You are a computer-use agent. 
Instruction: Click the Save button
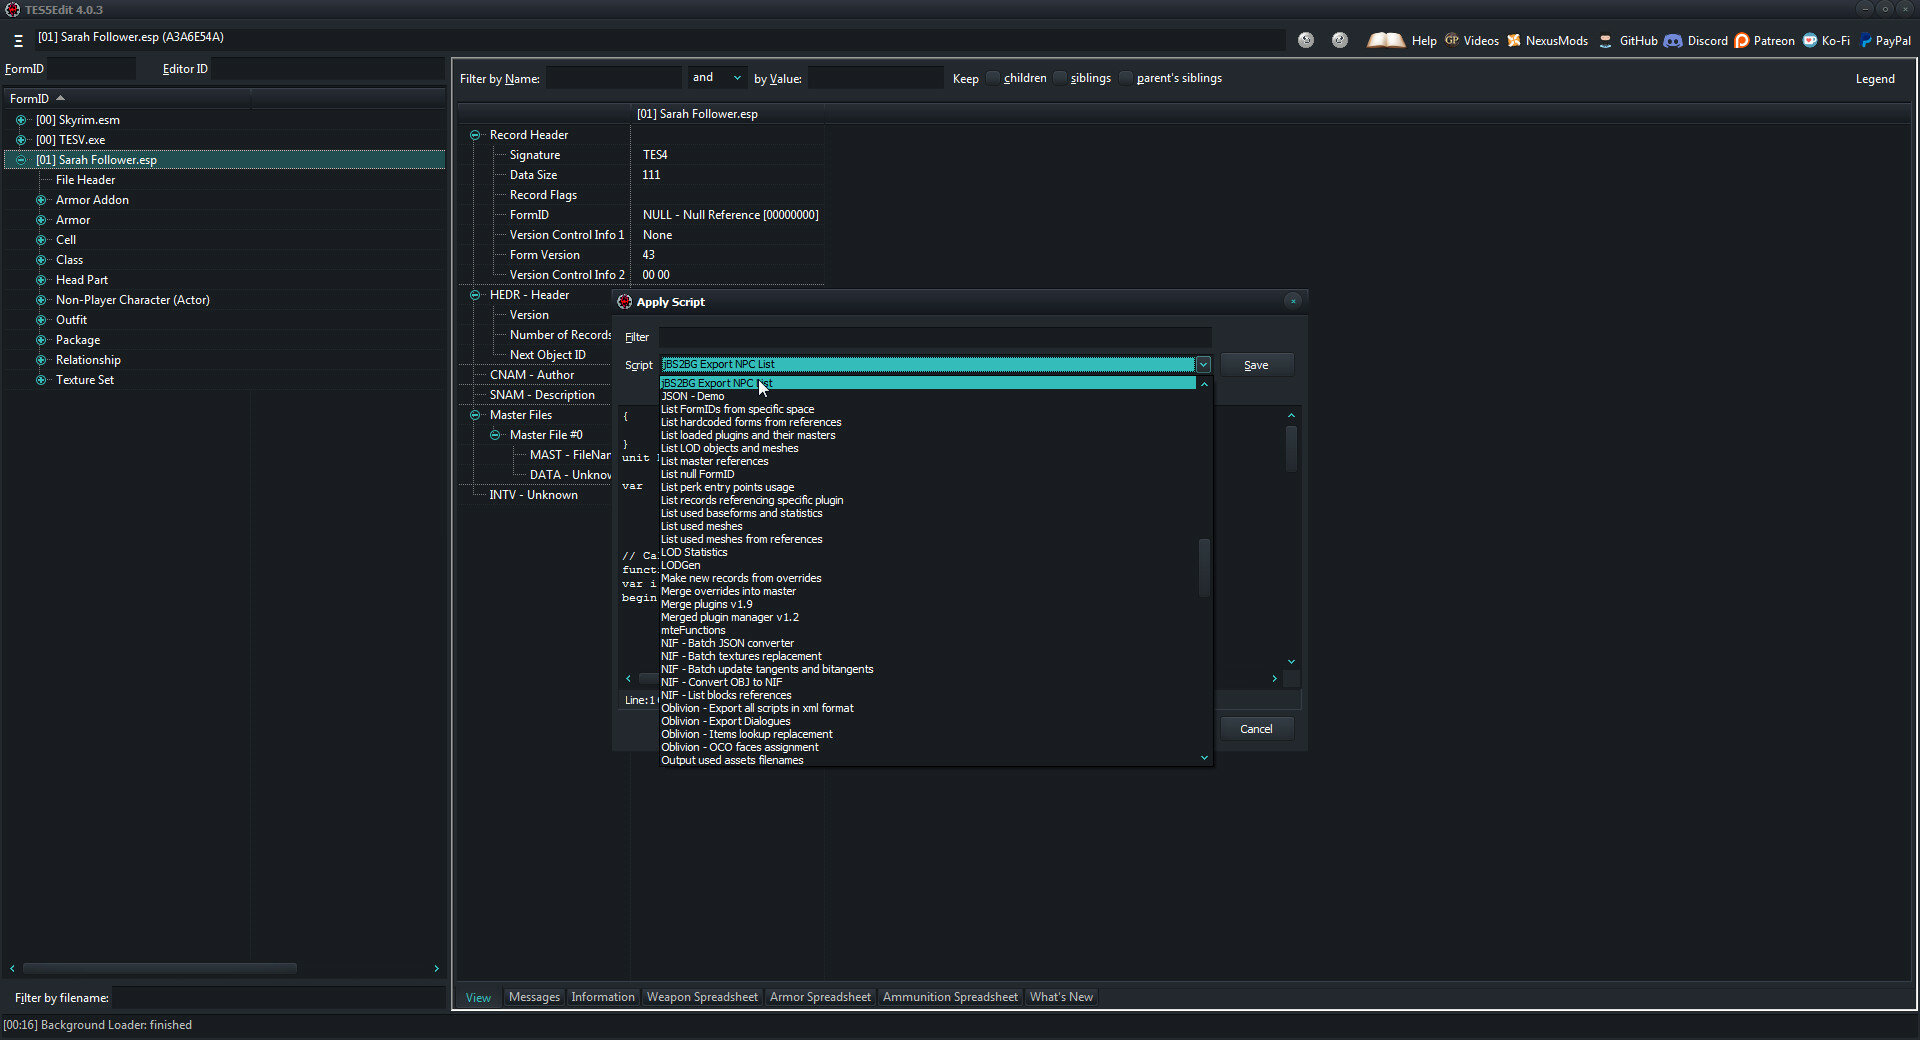(x=1256, y=365)
